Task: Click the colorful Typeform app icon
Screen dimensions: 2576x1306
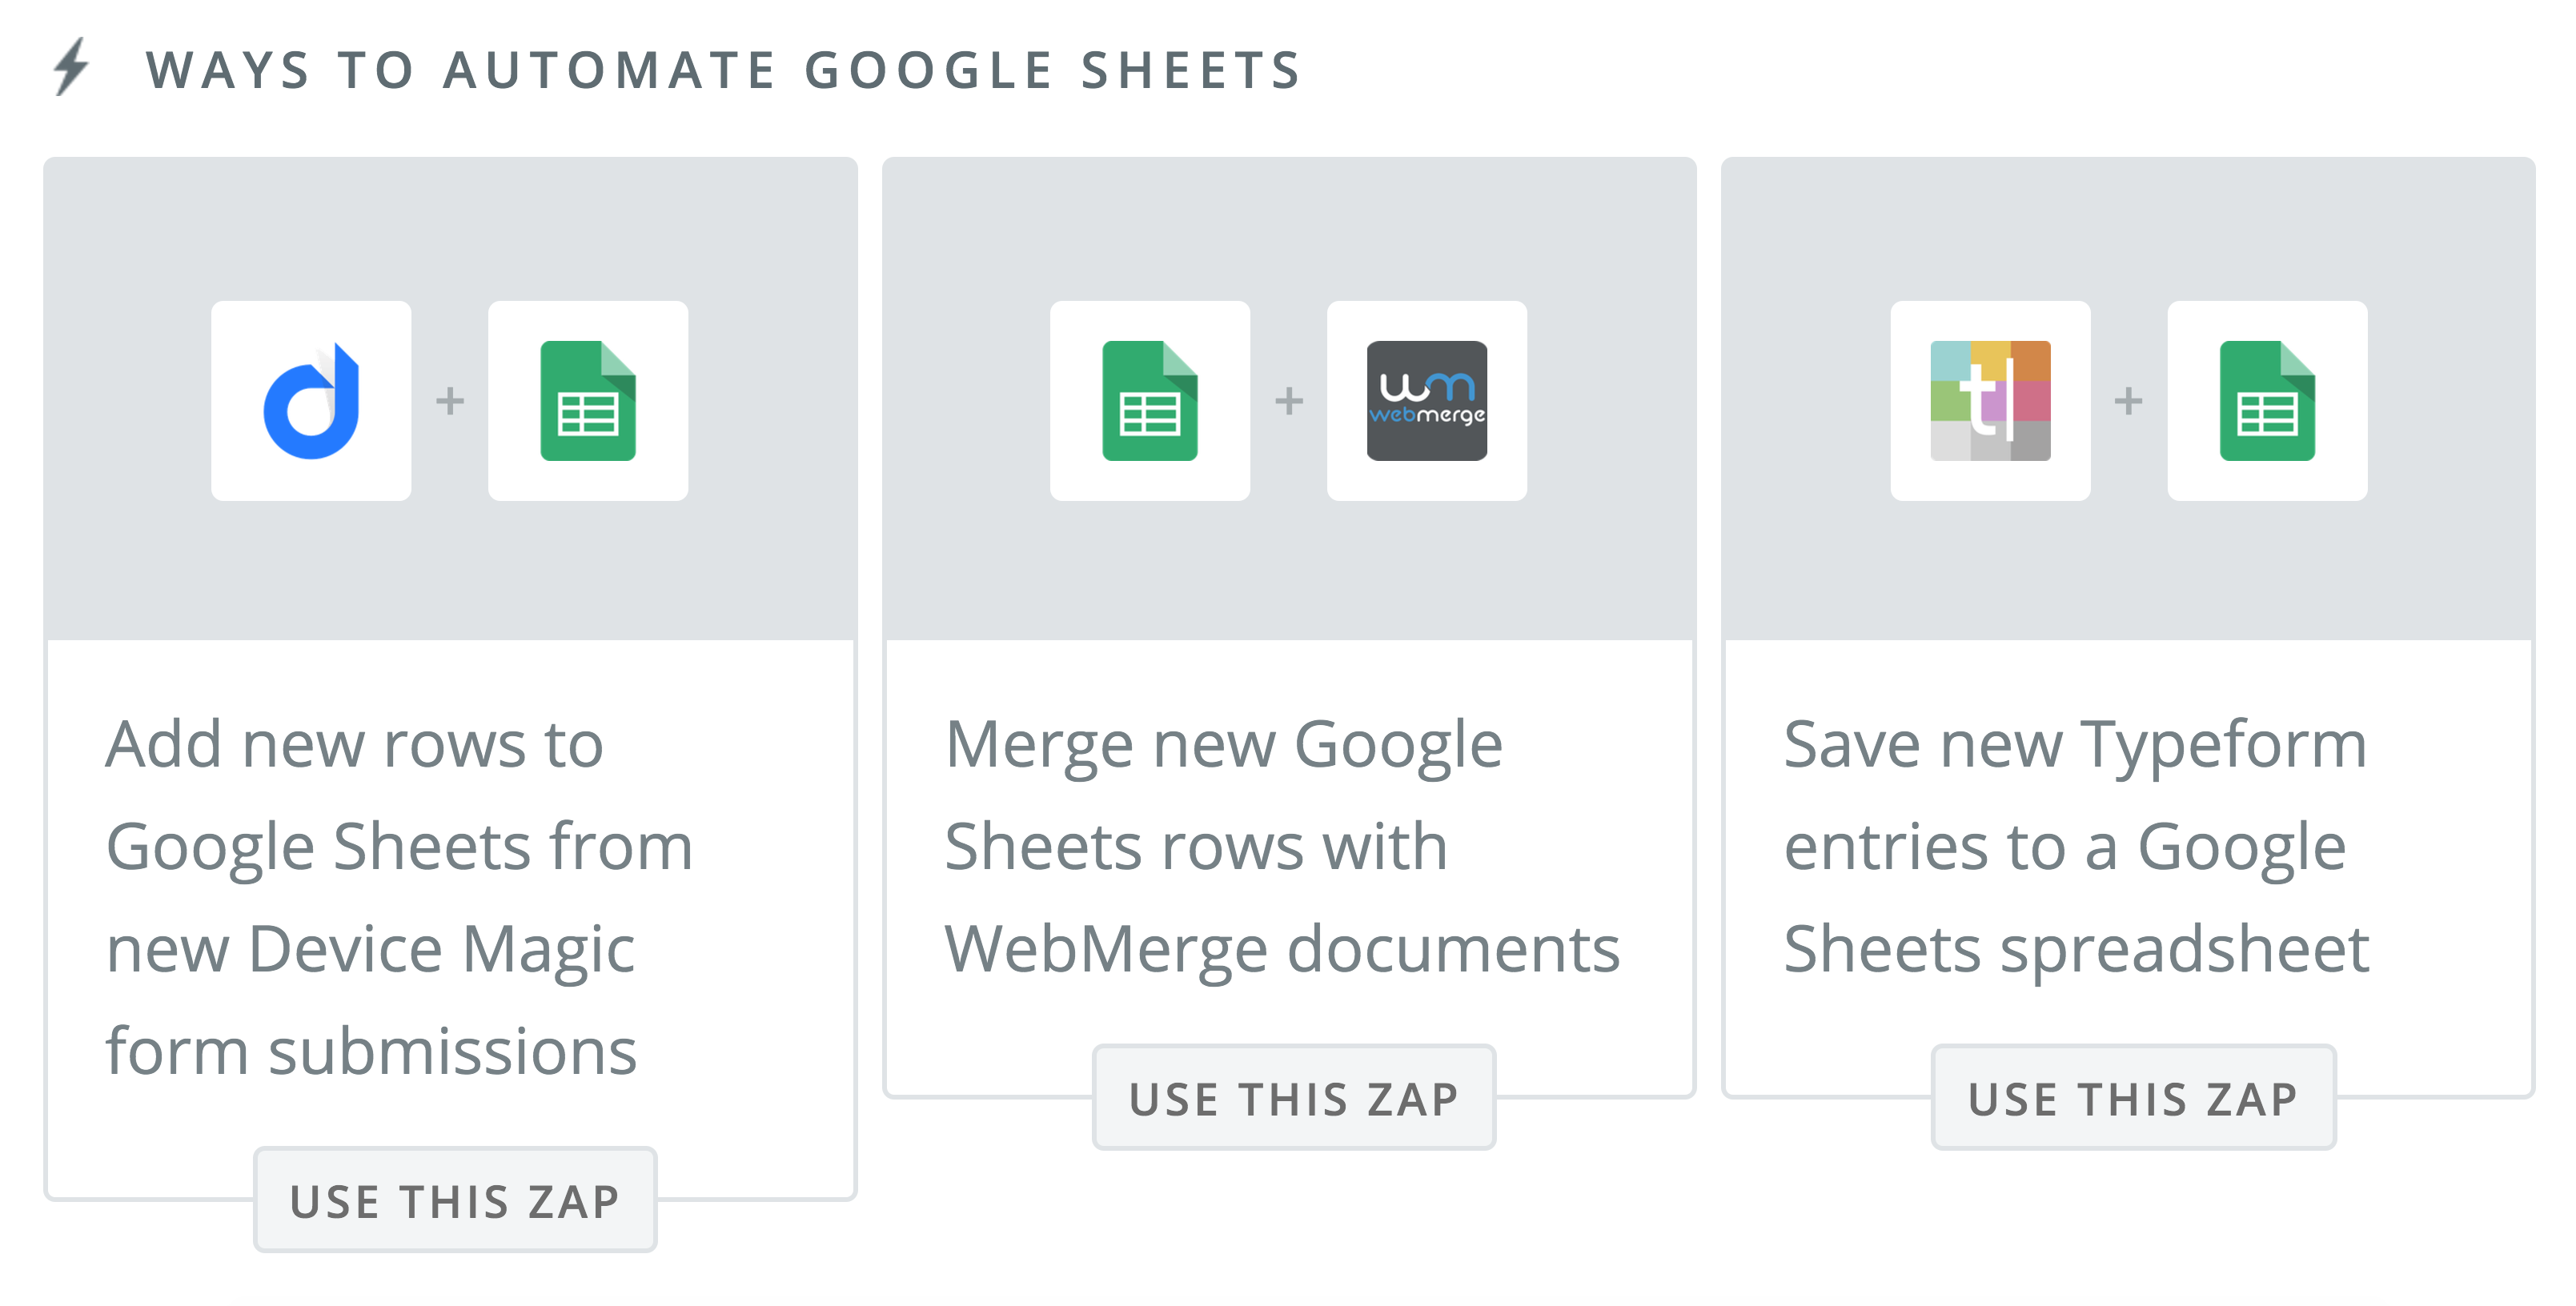Action: coord(1990,401)
